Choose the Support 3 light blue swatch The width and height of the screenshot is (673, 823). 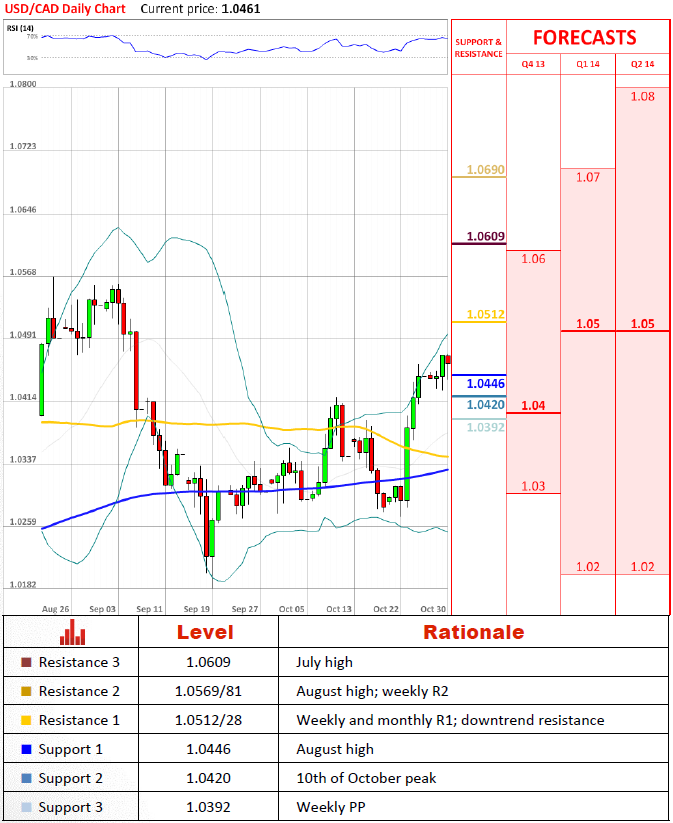point(25,807)
